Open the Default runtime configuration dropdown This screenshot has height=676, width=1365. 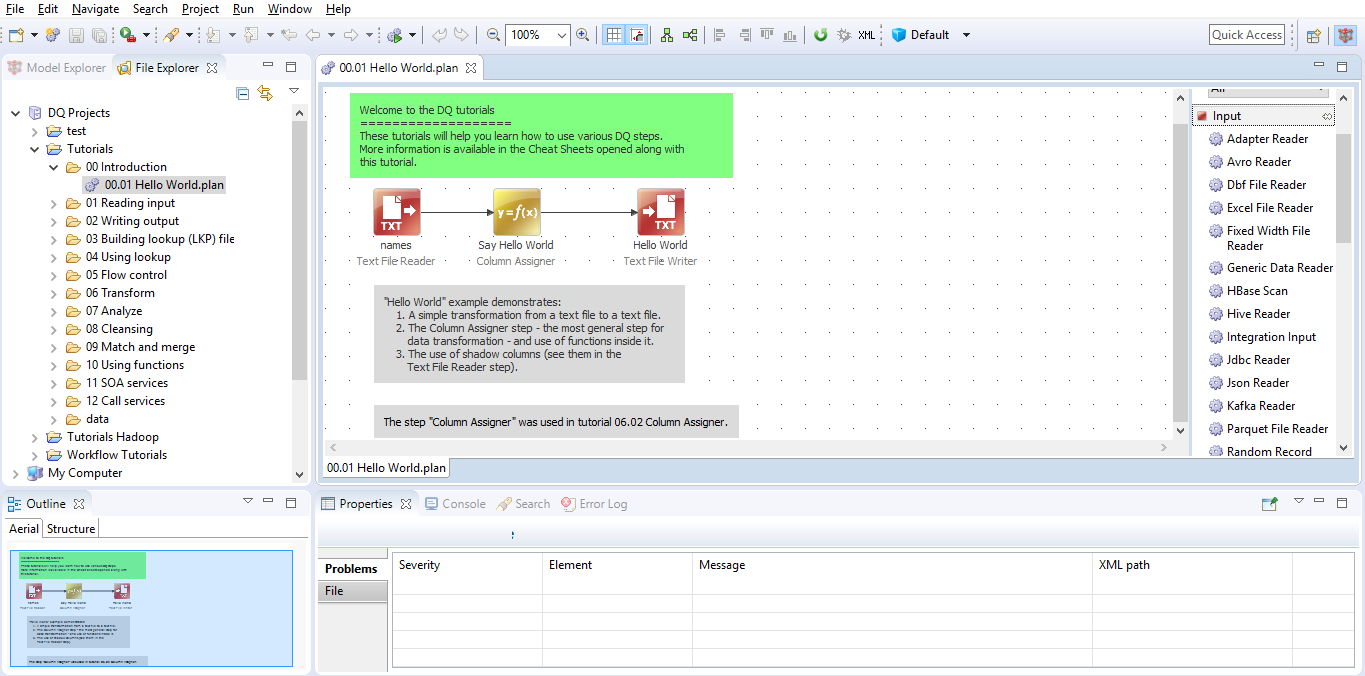point(966,35)
